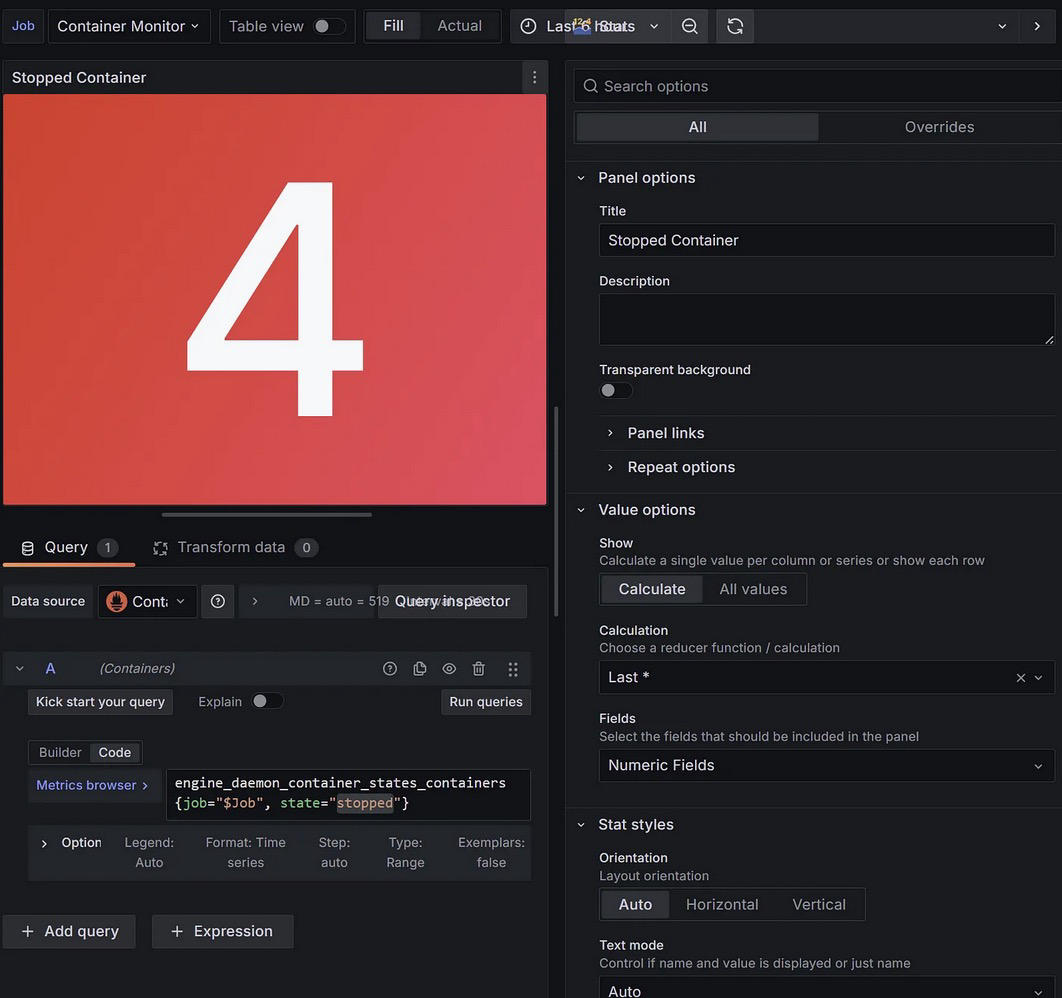This screenshot has width=1062, height=998.
Task: Open the Query inspector
Action: (x=452, y=601)
